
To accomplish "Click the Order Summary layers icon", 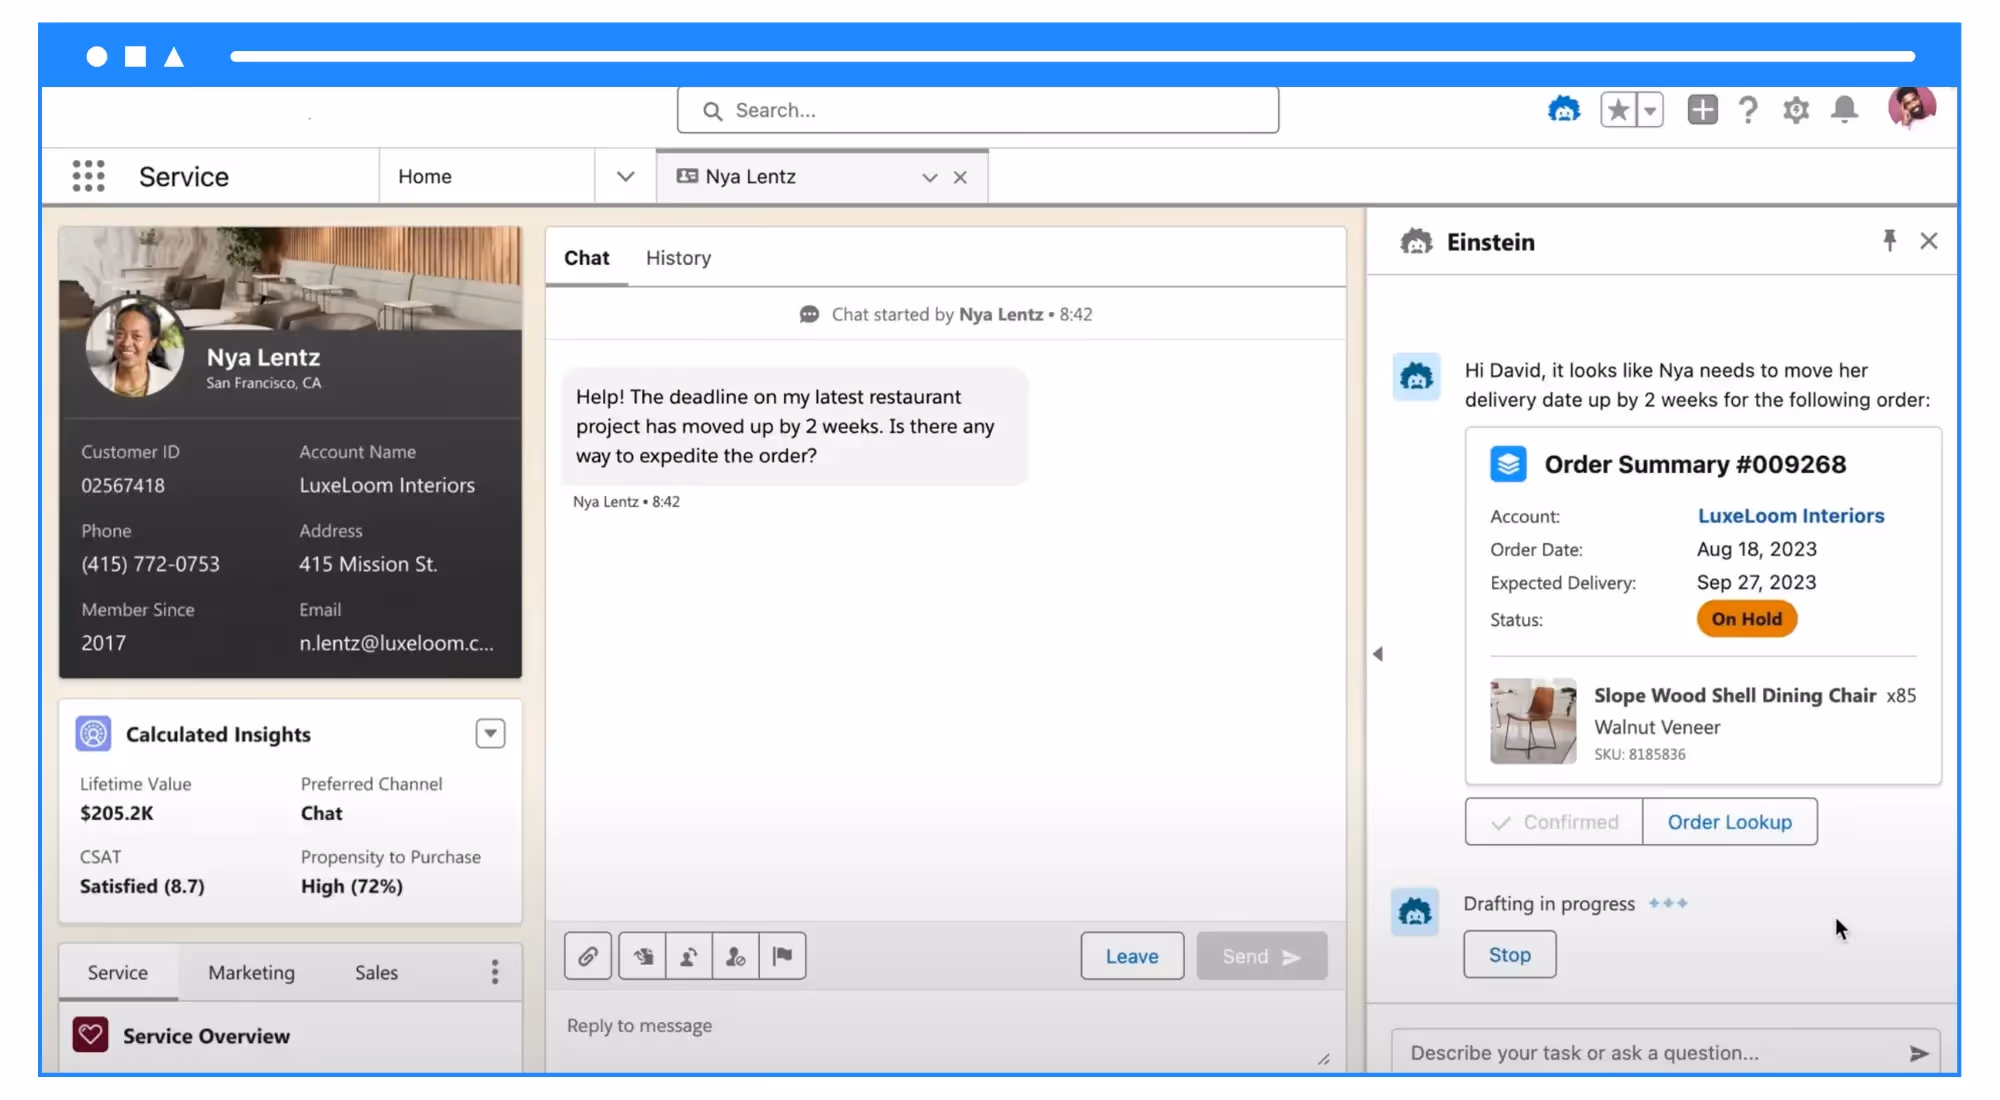I will 1508,464.
